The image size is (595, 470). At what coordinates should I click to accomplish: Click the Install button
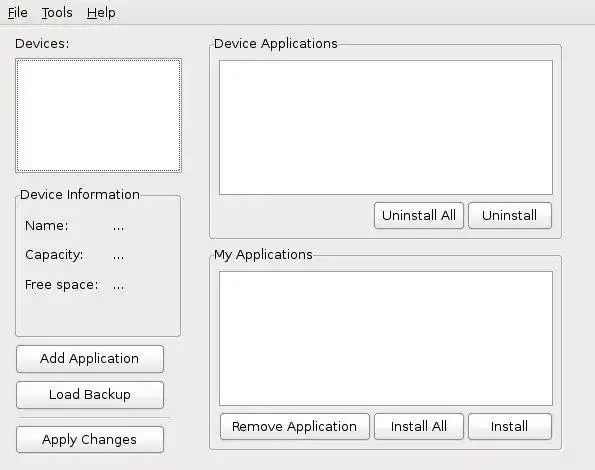(510, 427)
